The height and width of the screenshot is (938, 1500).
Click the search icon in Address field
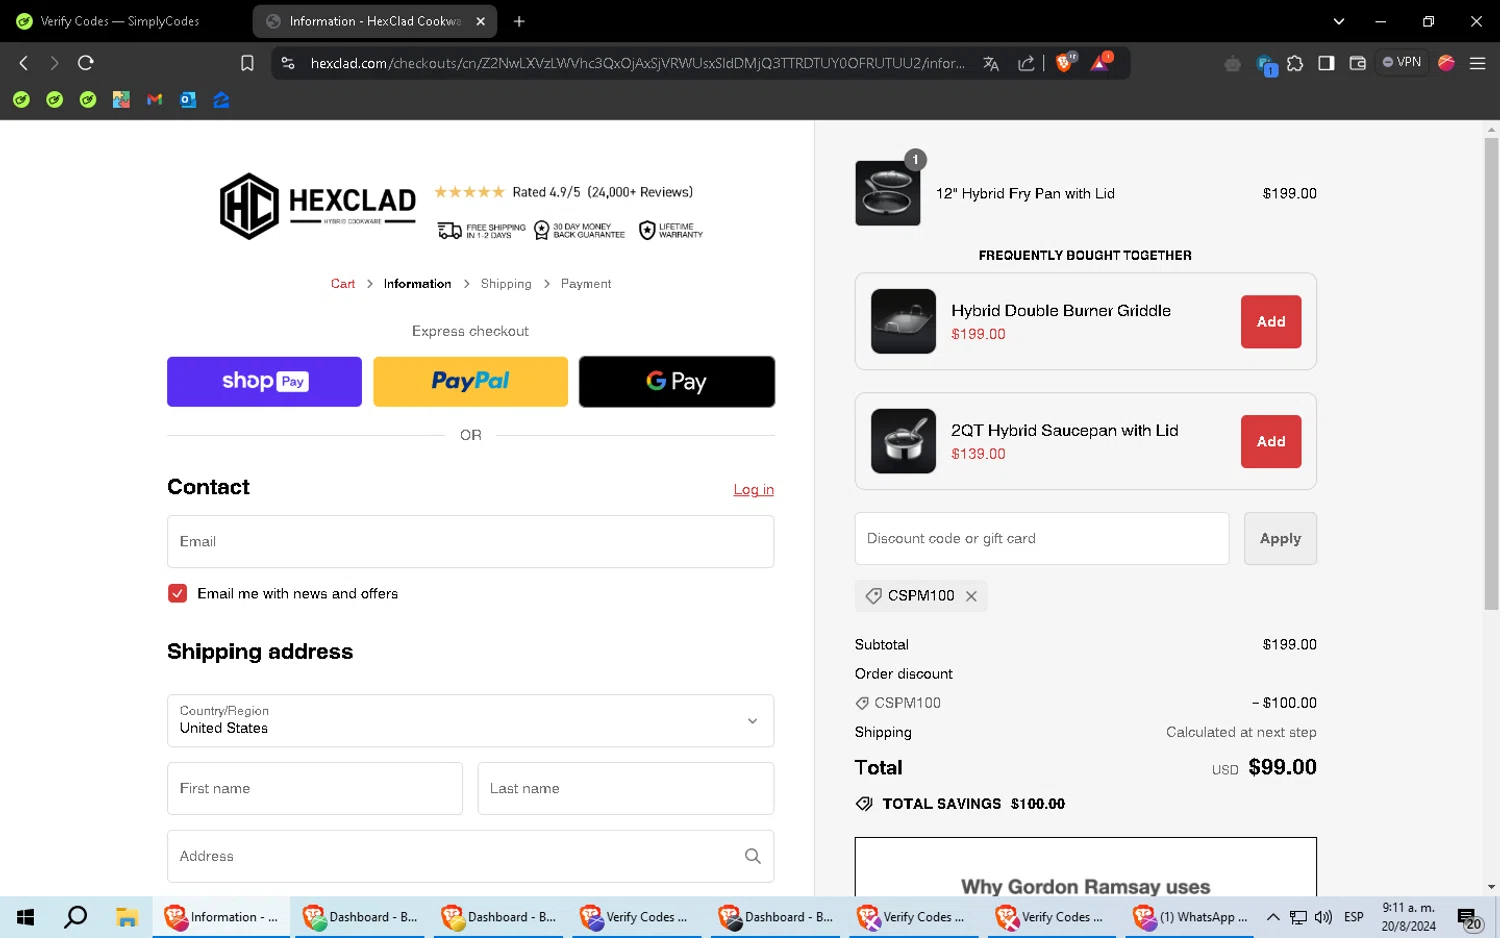click(x=753, y=856)
